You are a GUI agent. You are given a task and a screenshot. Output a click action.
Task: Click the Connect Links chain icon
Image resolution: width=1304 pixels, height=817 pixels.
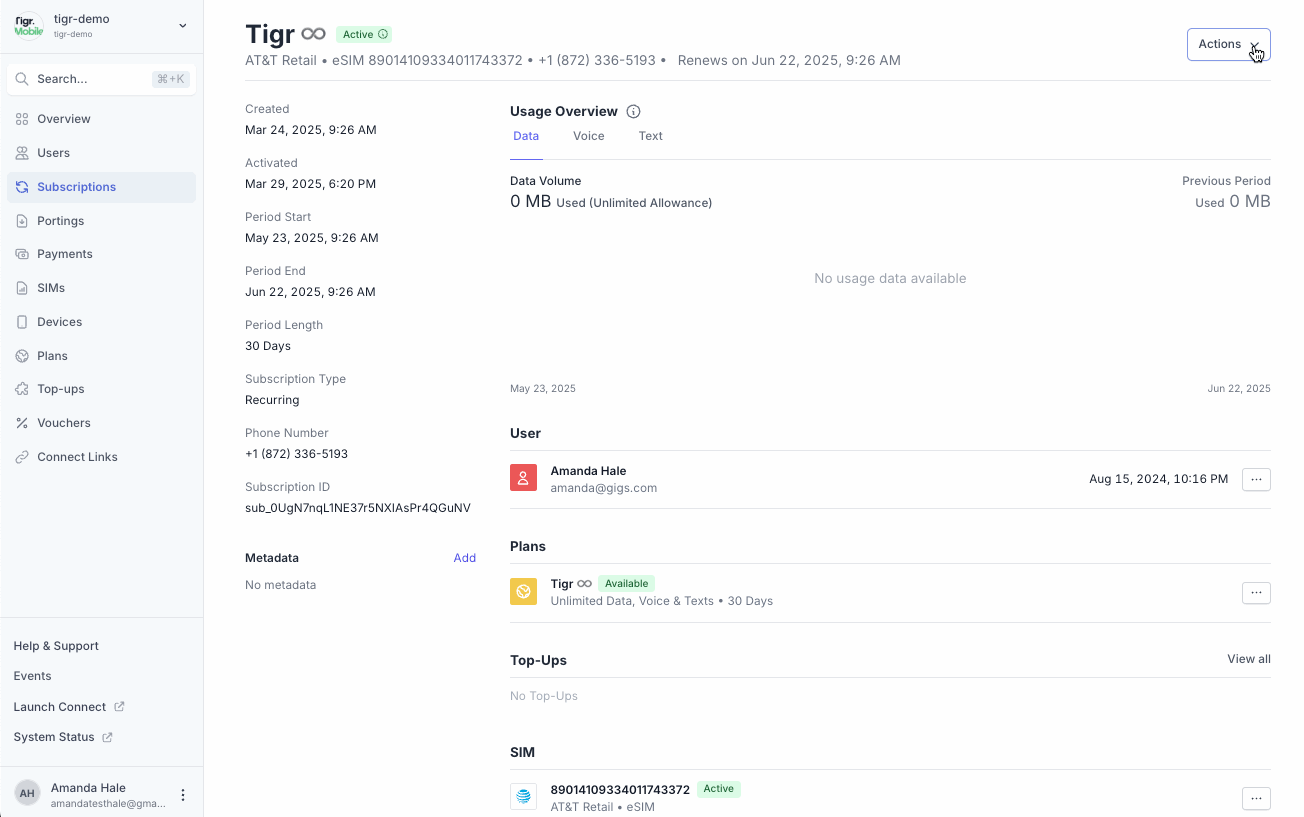click(x=22, y=457)
